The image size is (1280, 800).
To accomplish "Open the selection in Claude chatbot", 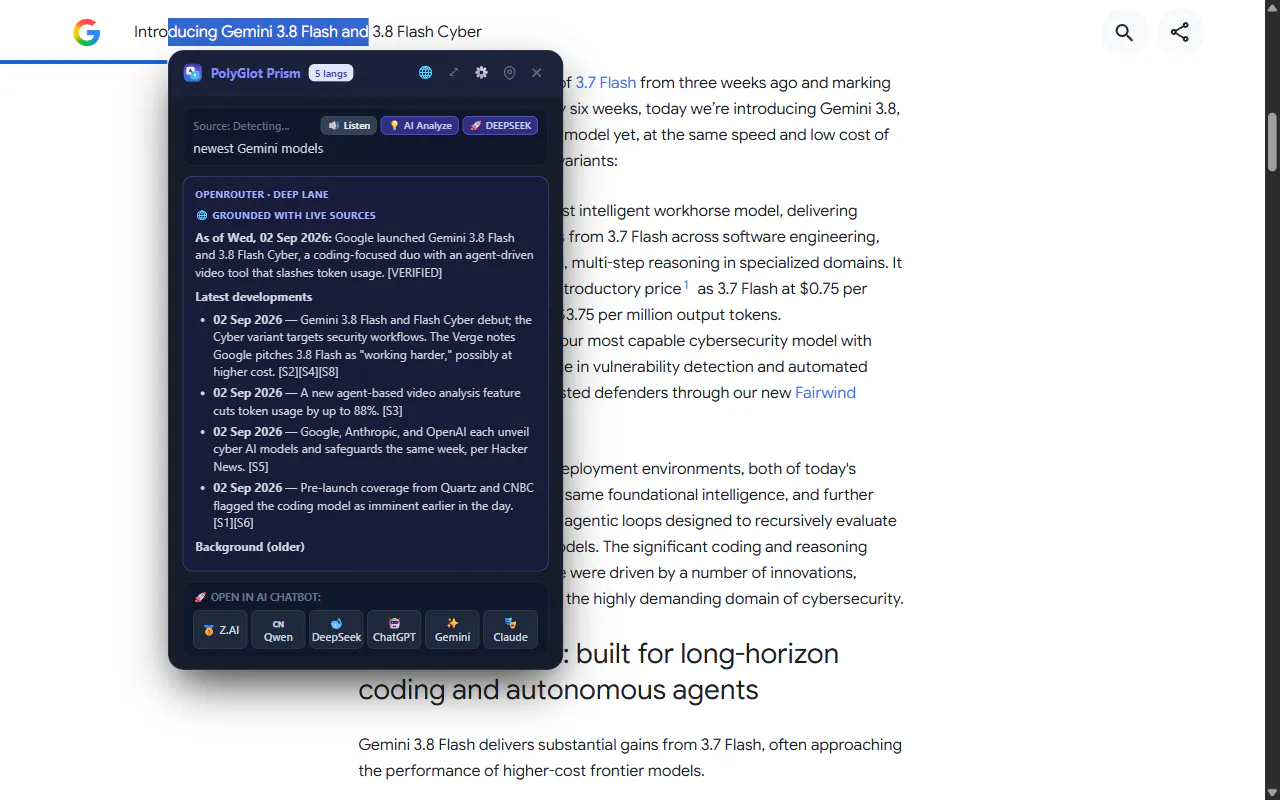I will 510,630.
